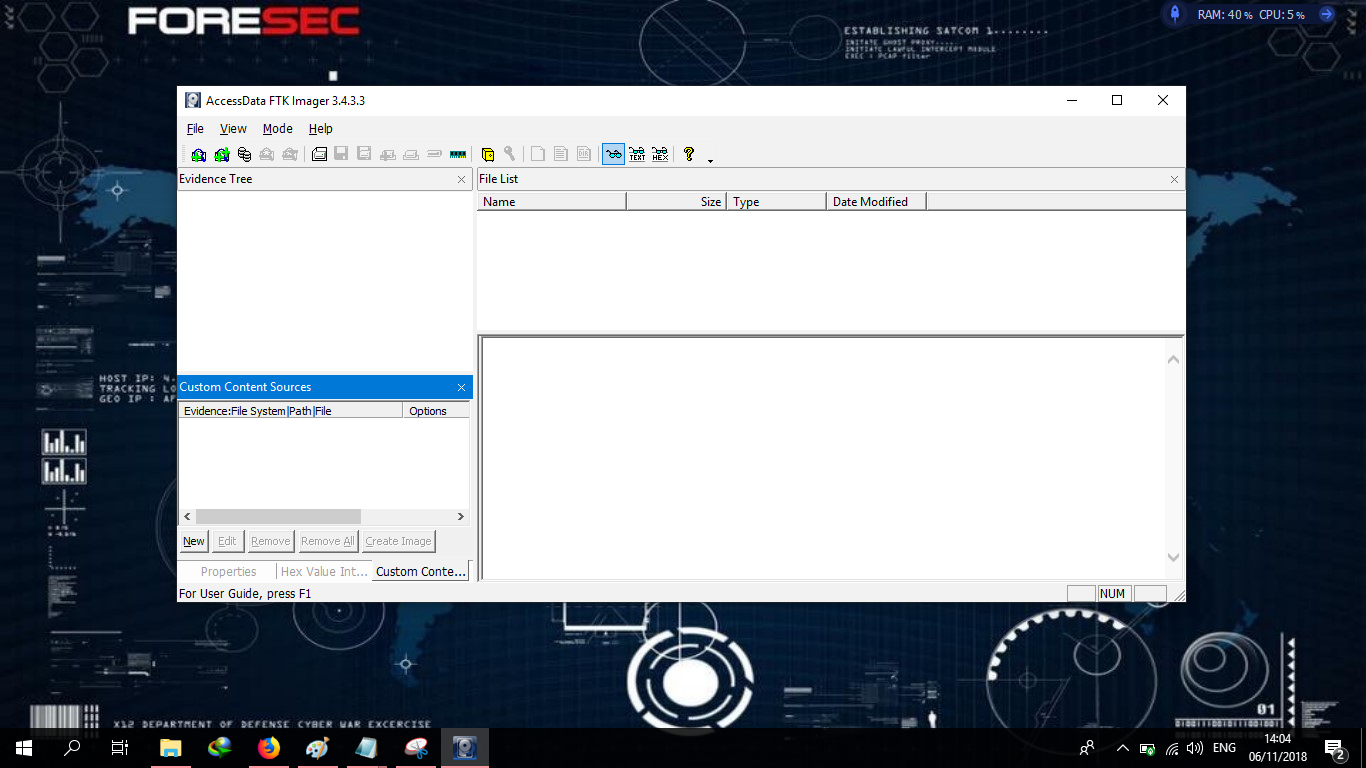Expand the toolbar options arrow
Image resolution: width=1366 pixels, height=768 pixels.
(710, 160)
